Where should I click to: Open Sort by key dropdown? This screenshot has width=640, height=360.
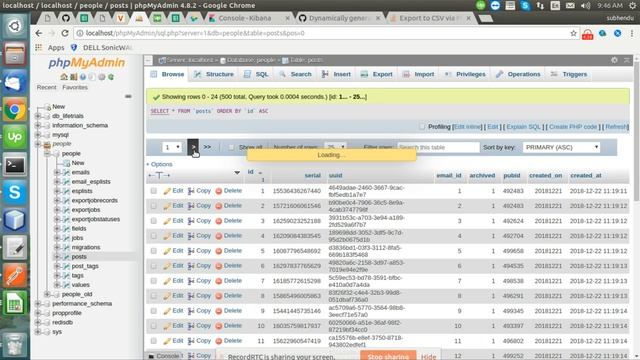561,147
